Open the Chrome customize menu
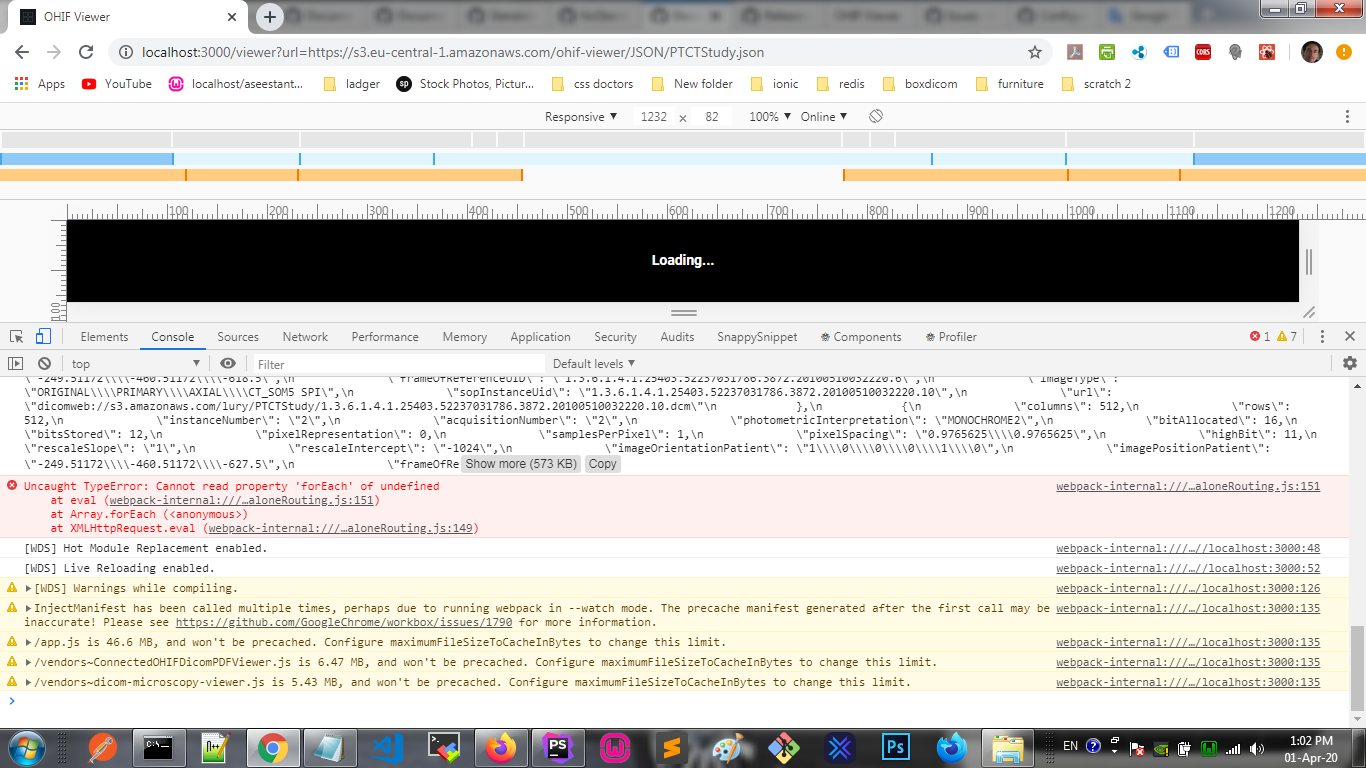Screen dimensions: 1366x768 click(1344, 52)
